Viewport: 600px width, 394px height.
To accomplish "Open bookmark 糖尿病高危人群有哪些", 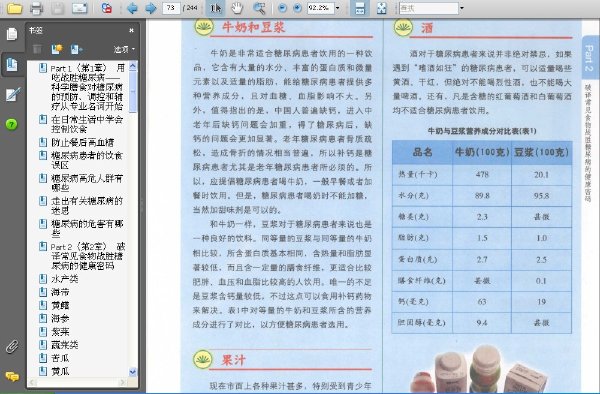I will (87, 183).
